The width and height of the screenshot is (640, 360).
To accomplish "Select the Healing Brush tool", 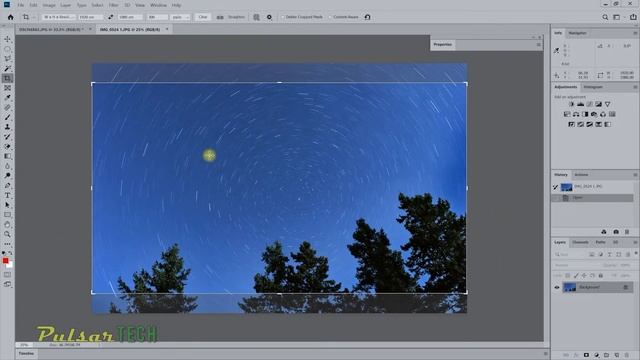I will (7, 108).
